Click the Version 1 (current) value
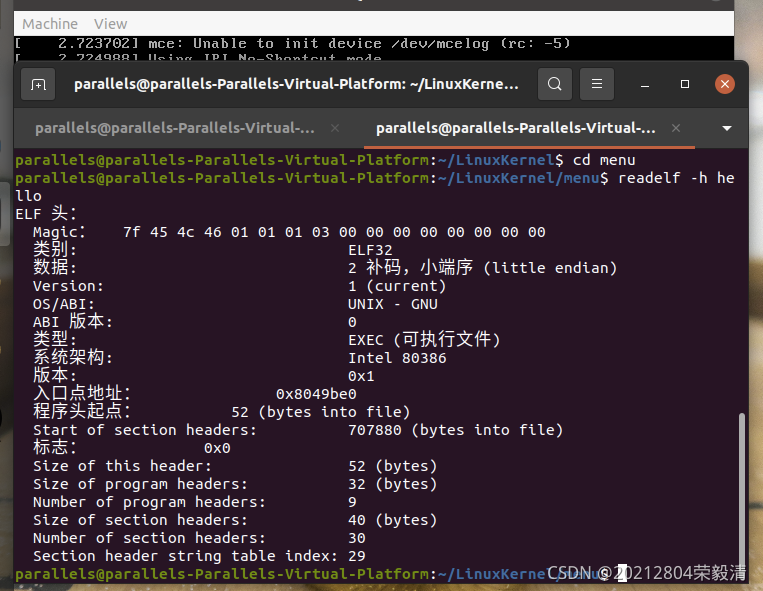Image resolution: width=763 pixels, height=591 pixels. pyautogui.click(x=397, y=286)
